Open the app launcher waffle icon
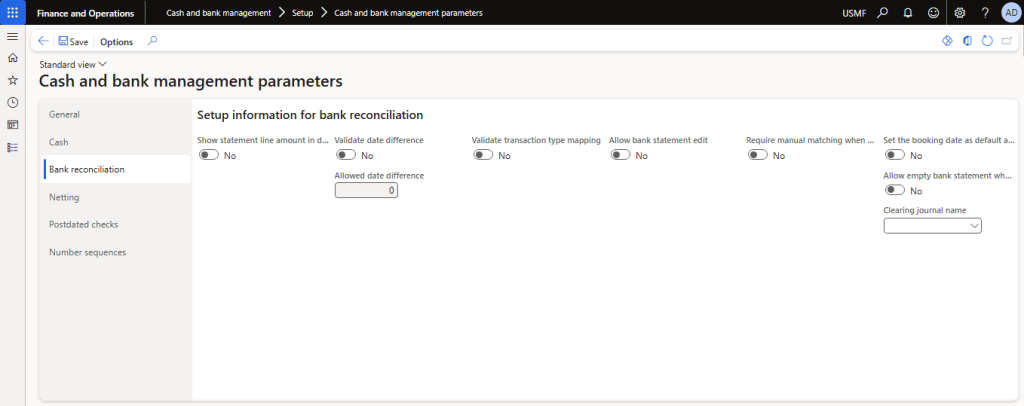The width and height of the screenshot is (1024, 406). coord(12,13)
